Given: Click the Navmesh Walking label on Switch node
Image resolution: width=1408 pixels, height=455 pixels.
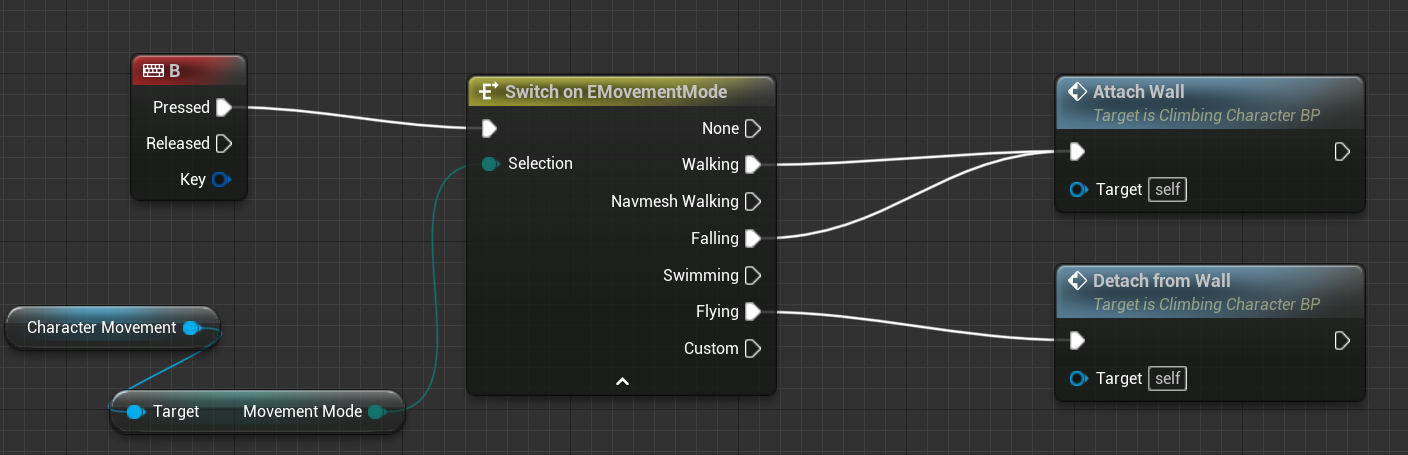Looking at the screenshot, I should 675,201.
